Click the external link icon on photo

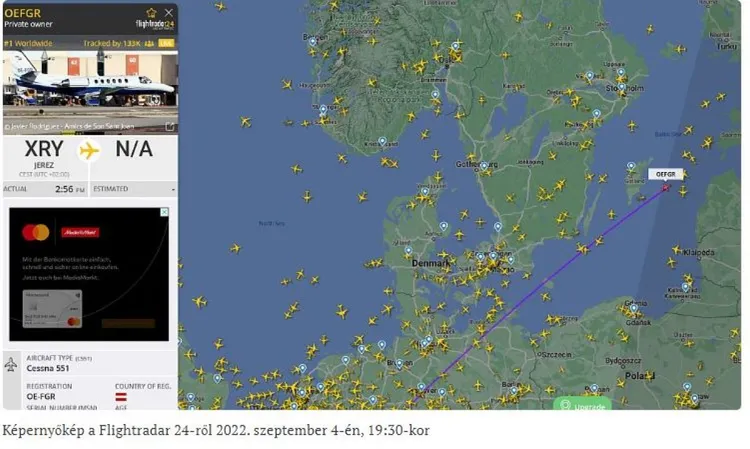click(x=170, y=127)
